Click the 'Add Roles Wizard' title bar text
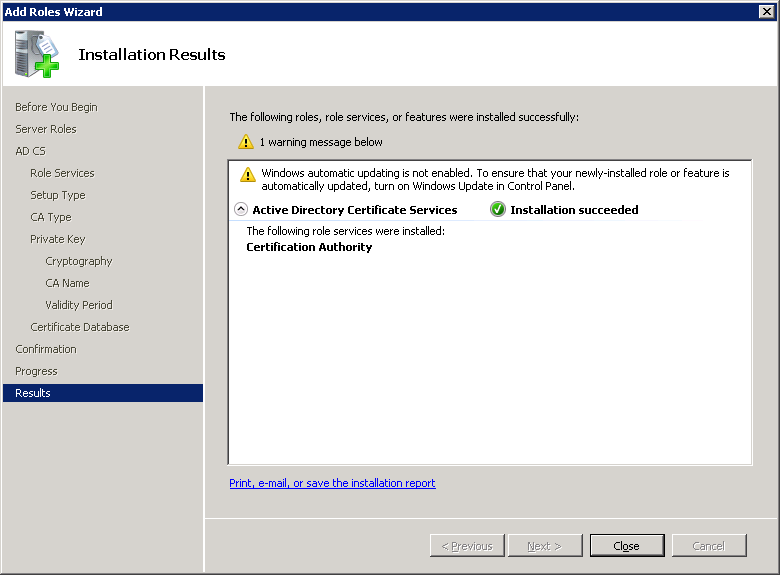Image resolution: width=780 pixels, height=575 pixels. [53, 11]
